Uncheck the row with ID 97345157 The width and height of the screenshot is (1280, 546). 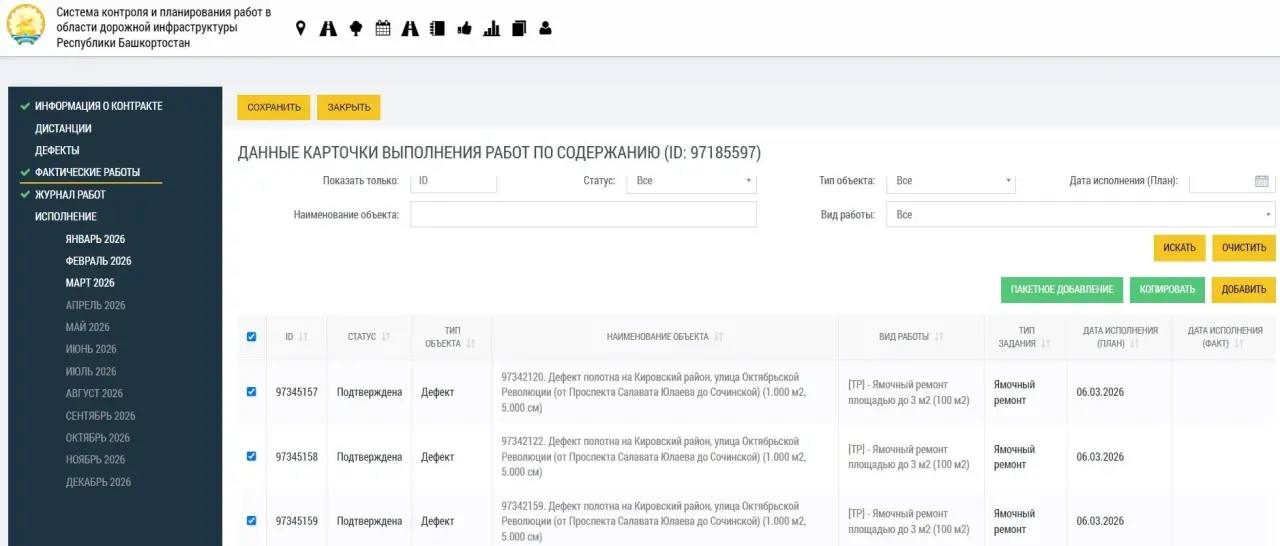point(251,392)
